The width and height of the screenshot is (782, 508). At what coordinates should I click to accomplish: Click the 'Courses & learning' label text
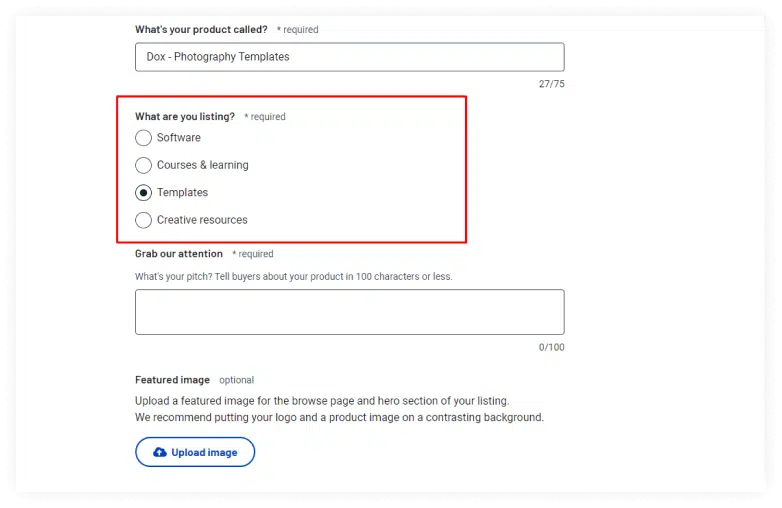tap(203, 165)
